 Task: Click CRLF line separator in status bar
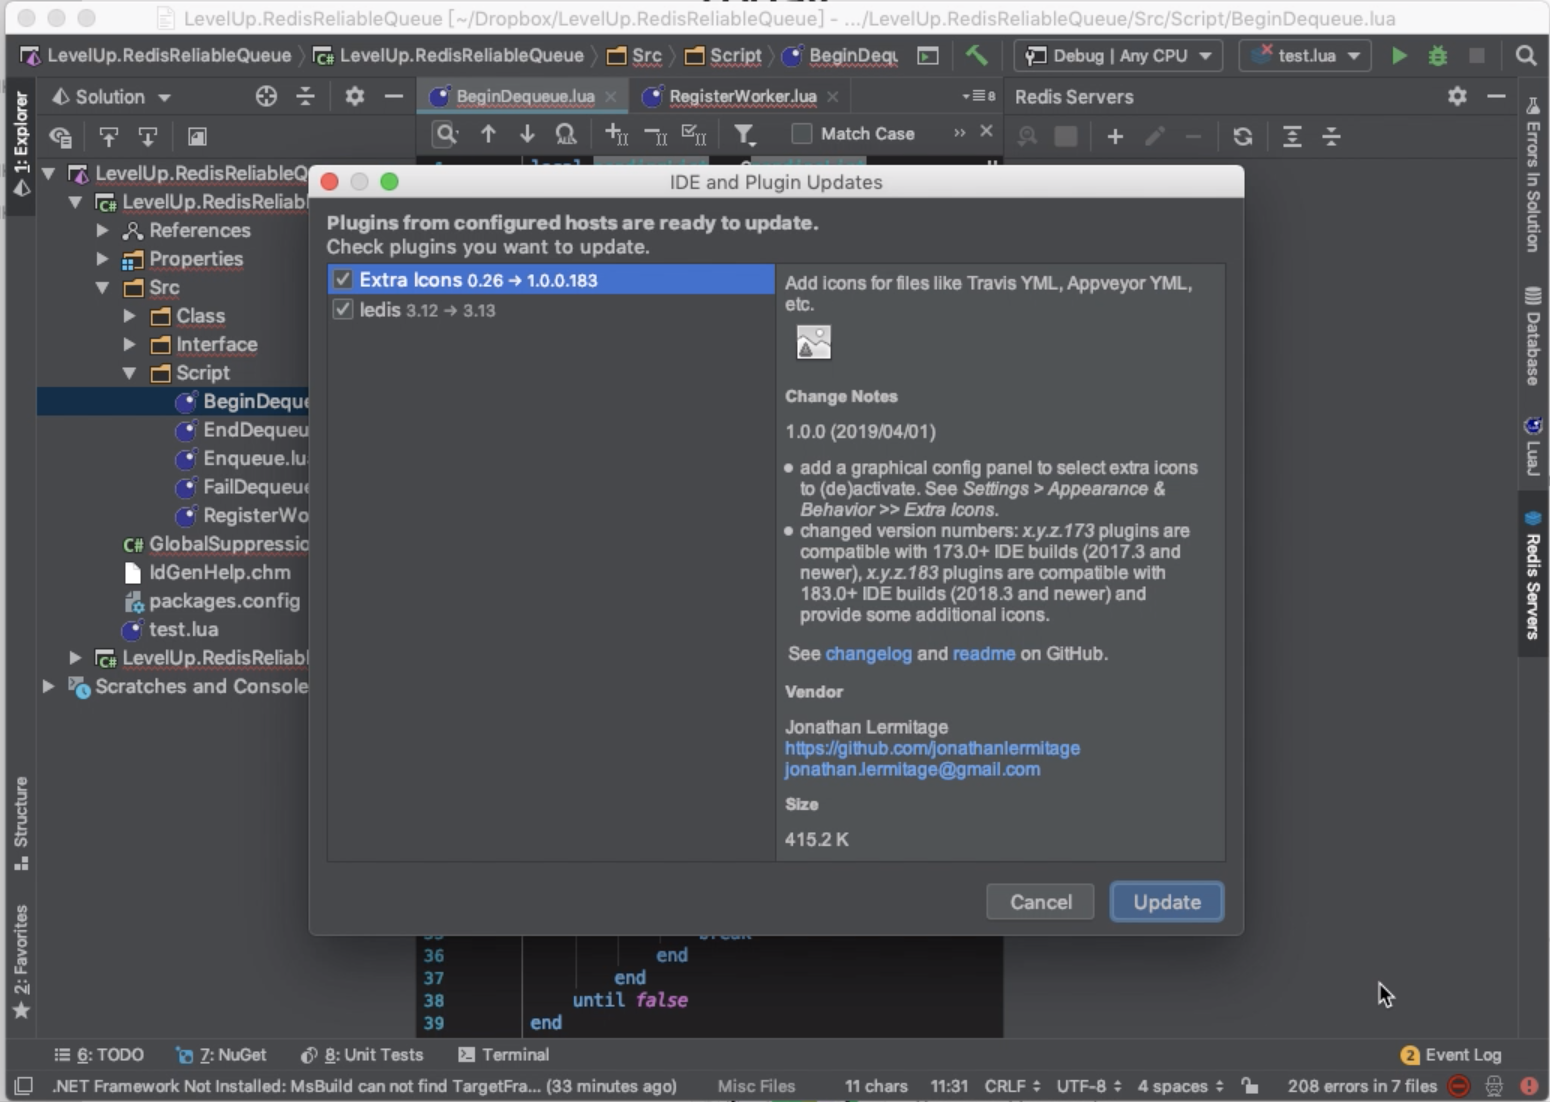(x=1011, y=1086)
